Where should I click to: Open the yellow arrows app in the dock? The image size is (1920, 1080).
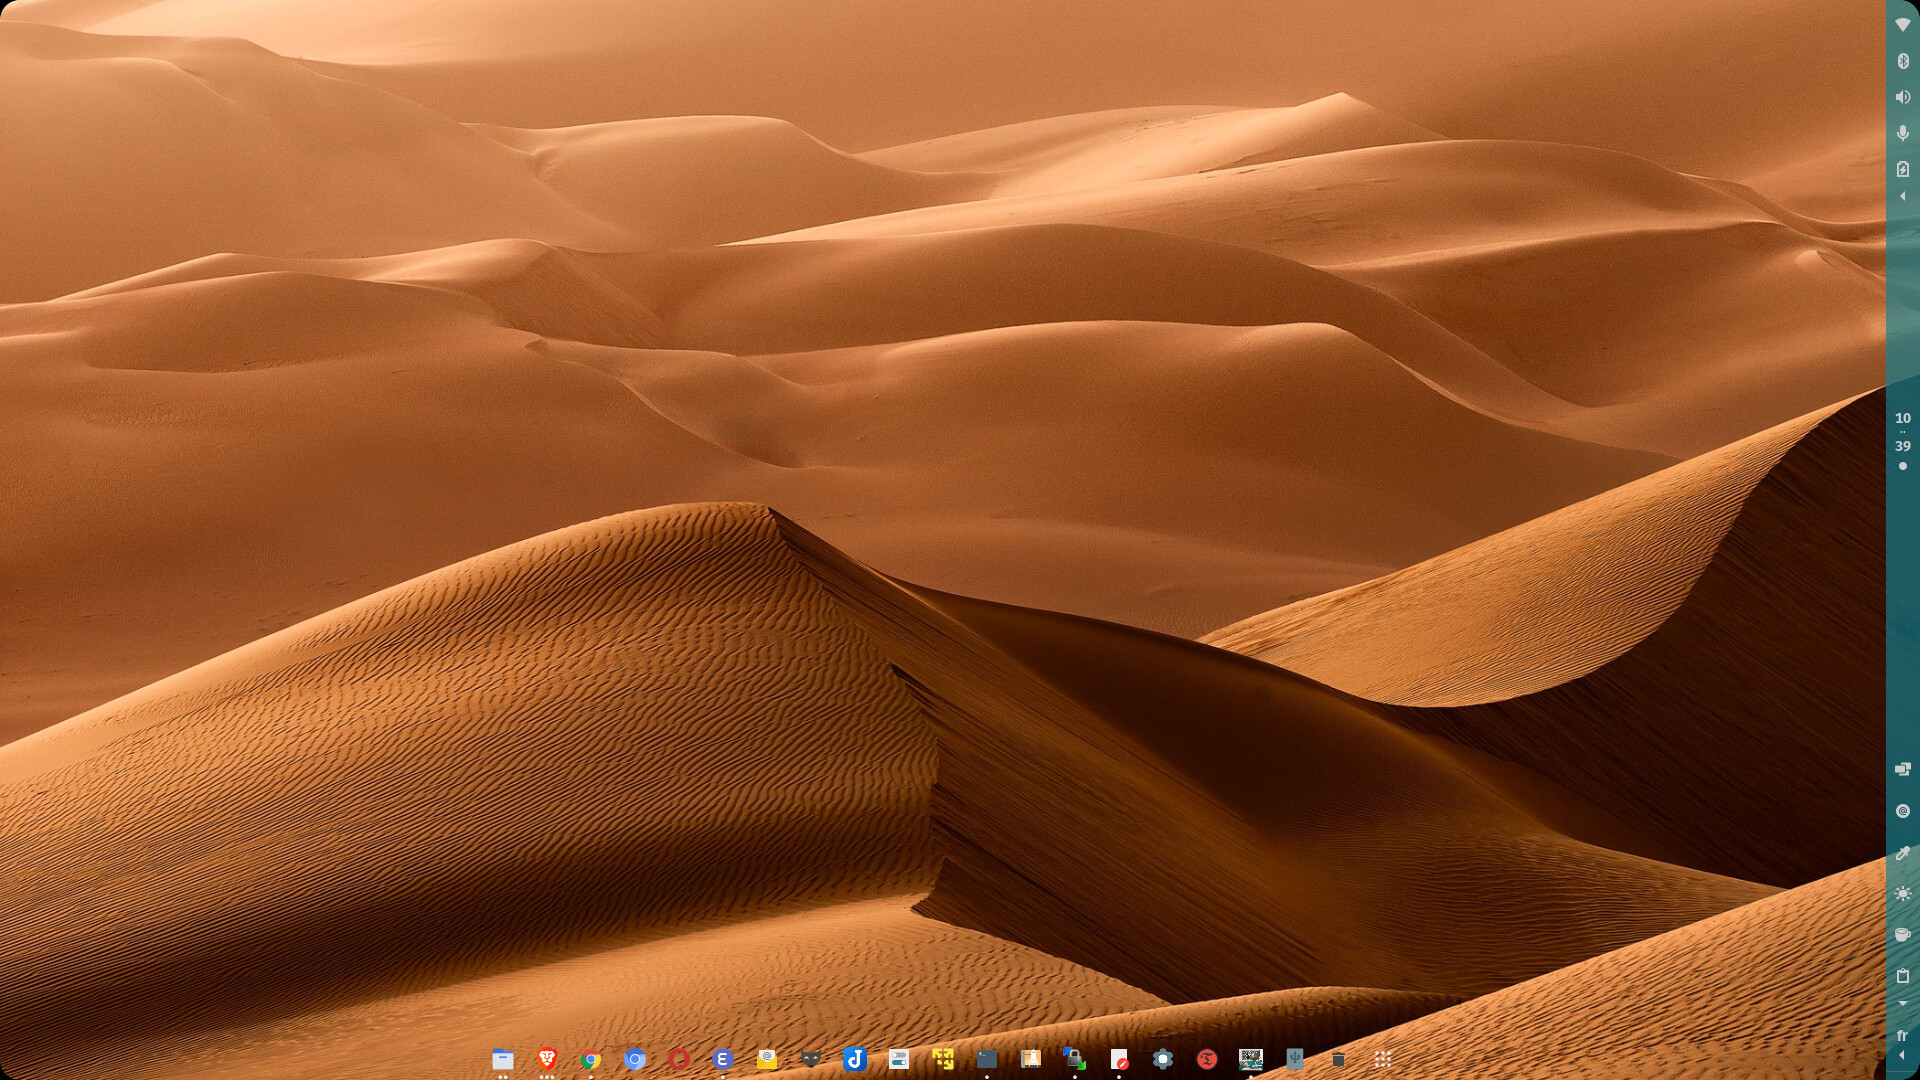[943, 1059]
